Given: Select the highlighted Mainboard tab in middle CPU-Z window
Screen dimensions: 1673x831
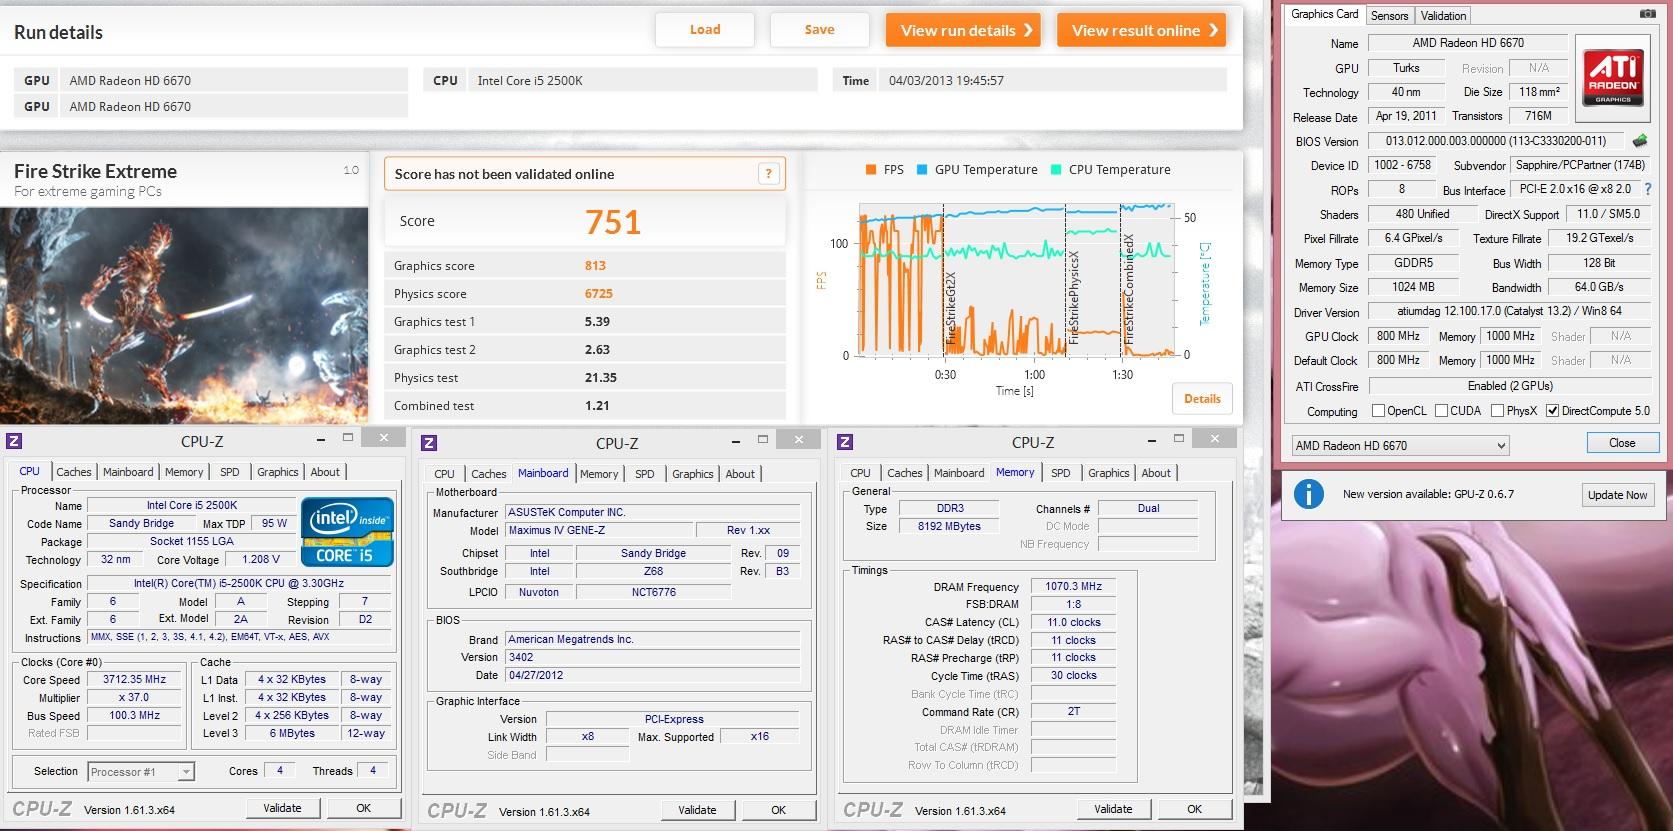Looking at the screenshot, I should click(543, 473).
